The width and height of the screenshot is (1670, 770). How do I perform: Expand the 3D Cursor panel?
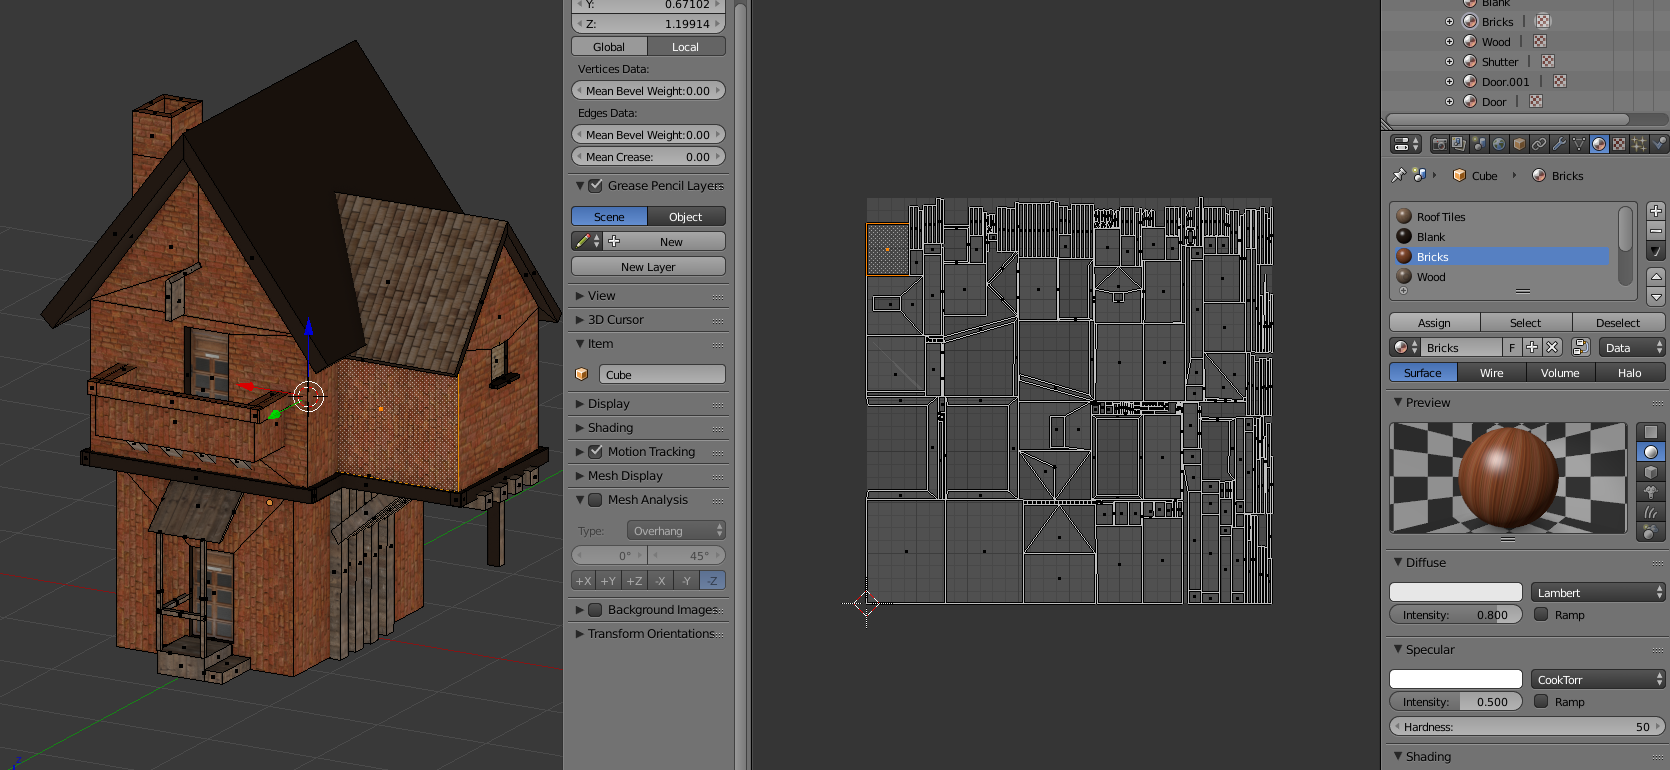(648, 319)
